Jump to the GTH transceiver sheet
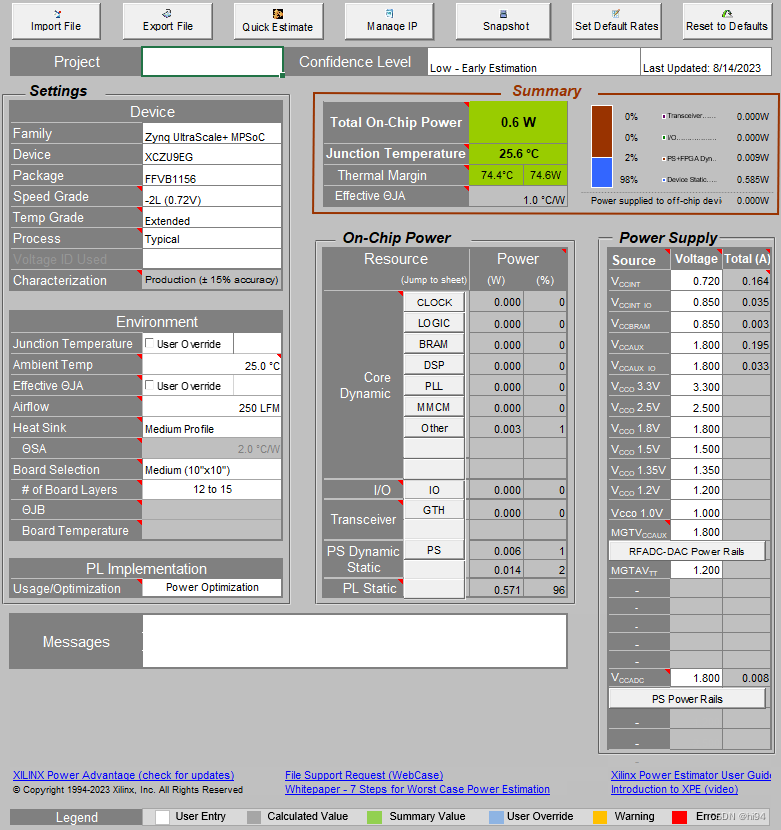The width and height of the screenshot is (781, 830). coord(434,510)
